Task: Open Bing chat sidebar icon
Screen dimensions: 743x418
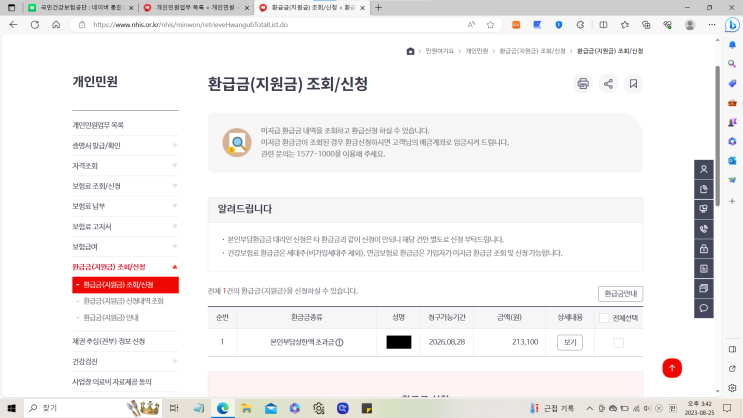Action: [x=733, y=25]
